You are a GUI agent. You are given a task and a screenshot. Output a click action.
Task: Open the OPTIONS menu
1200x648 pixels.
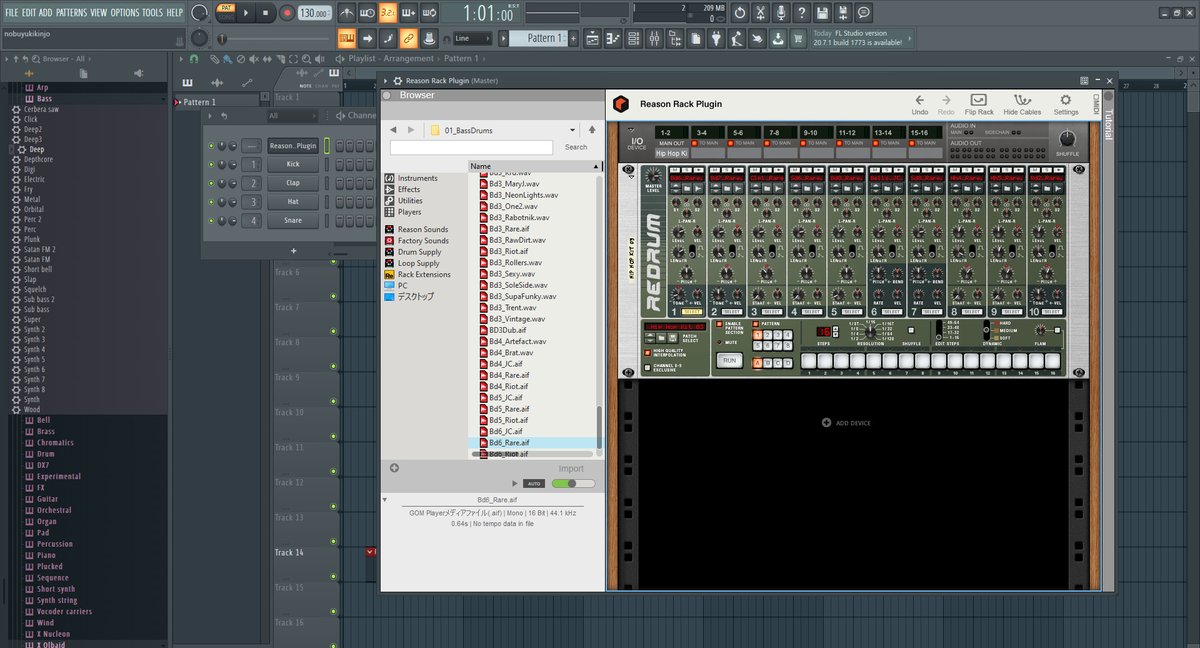click(x=125, y=12)
